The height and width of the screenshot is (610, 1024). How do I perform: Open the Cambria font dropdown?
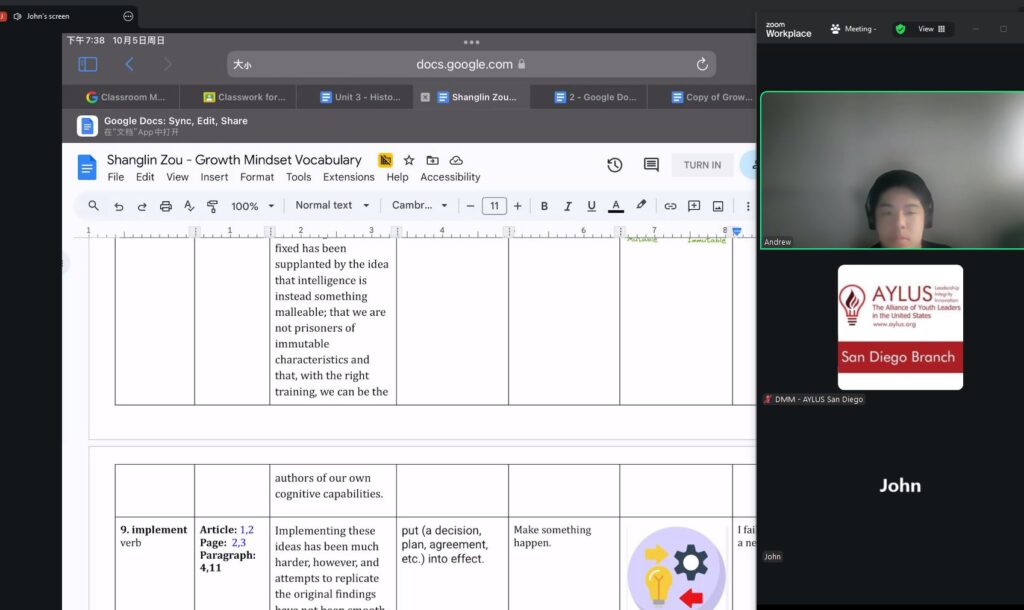[420, 206]
